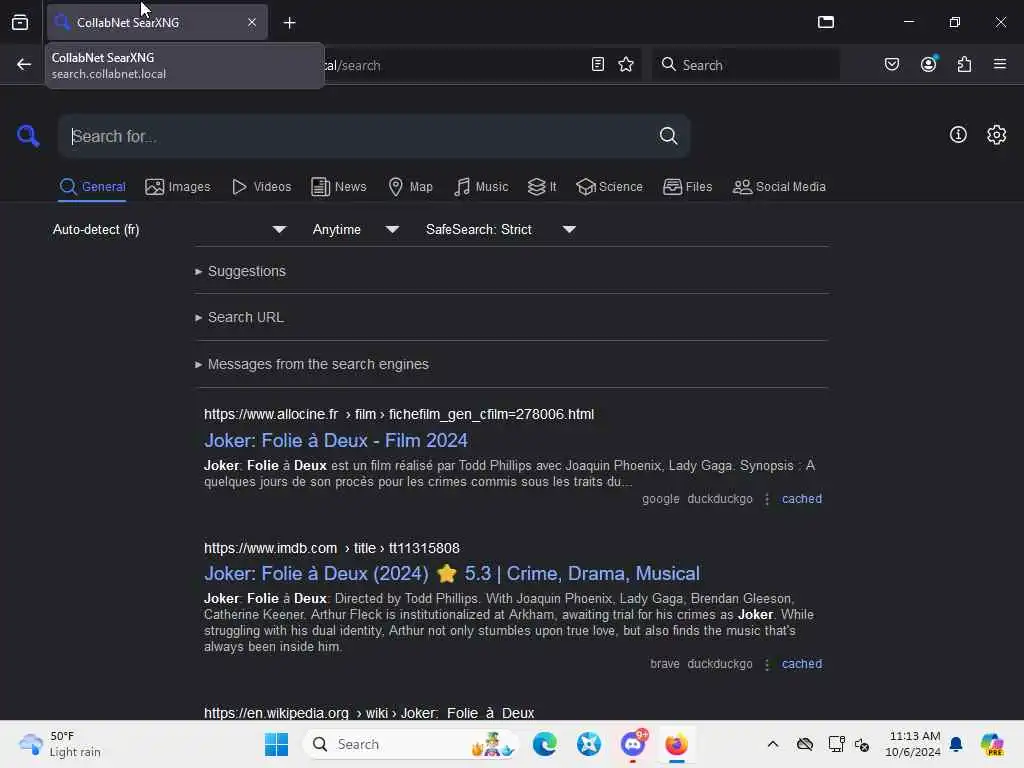Open the Firefox account icon
Screen dimensions: 1024x768
tap(929, 64)
